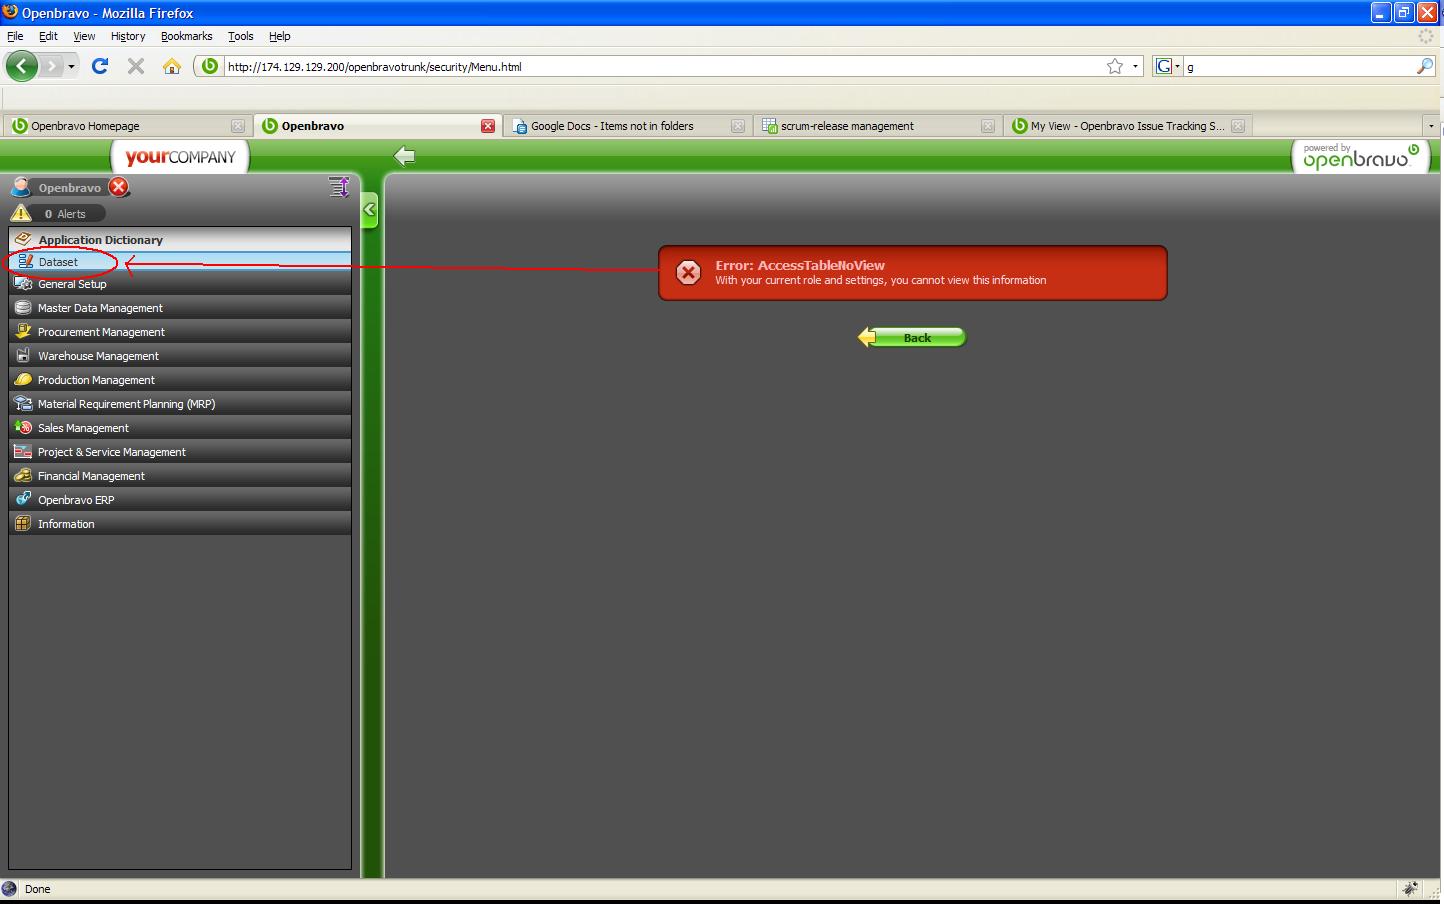Image resolution: width=1444 pixels, height=904 pixels.
Task: Click the green Back button
Action: [x=915, y=338]
